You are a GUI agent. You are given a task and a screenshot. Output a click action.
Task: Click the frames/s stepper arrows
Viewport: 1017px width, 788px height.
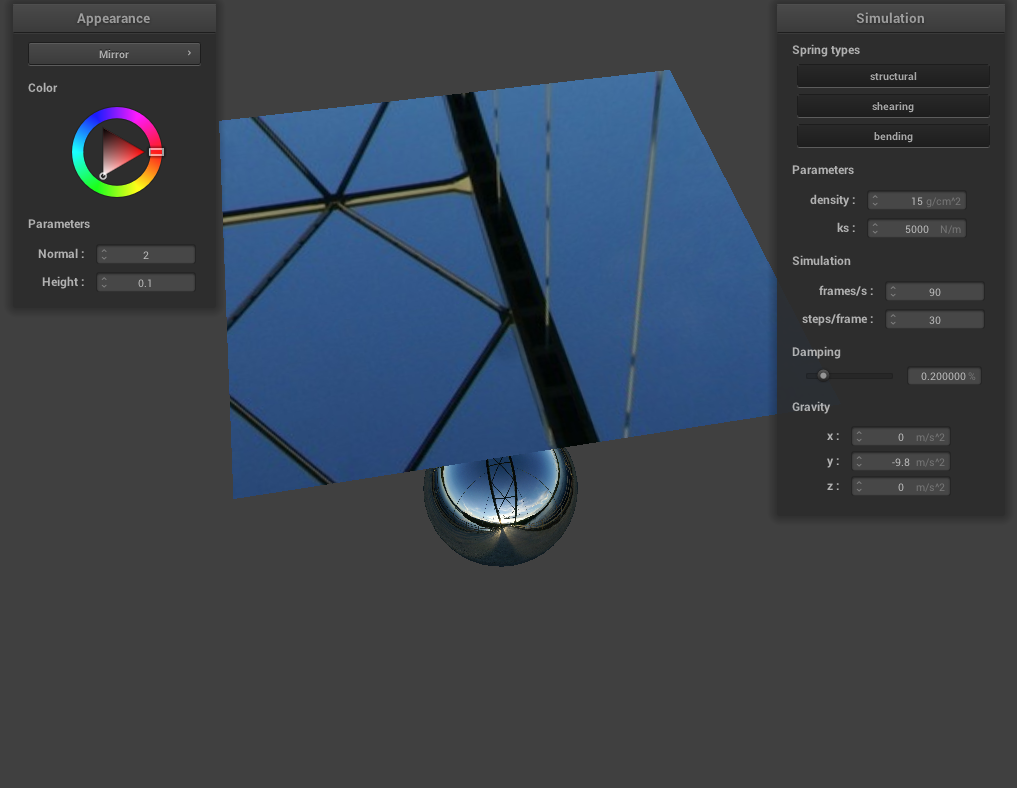[x=893, y=292]
